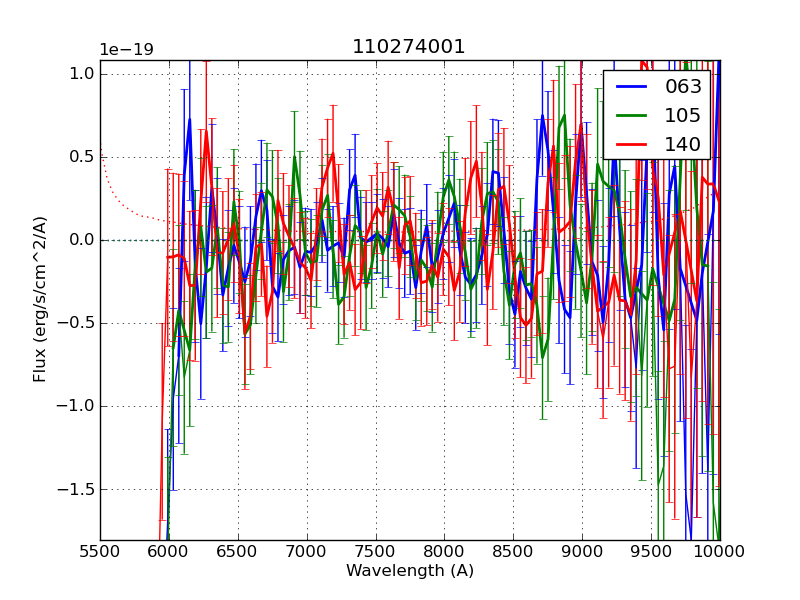The width and height of the screenshot is (800, 600).
Task: Click the 8500 x-axis tick label
Action: coord(513,552)
